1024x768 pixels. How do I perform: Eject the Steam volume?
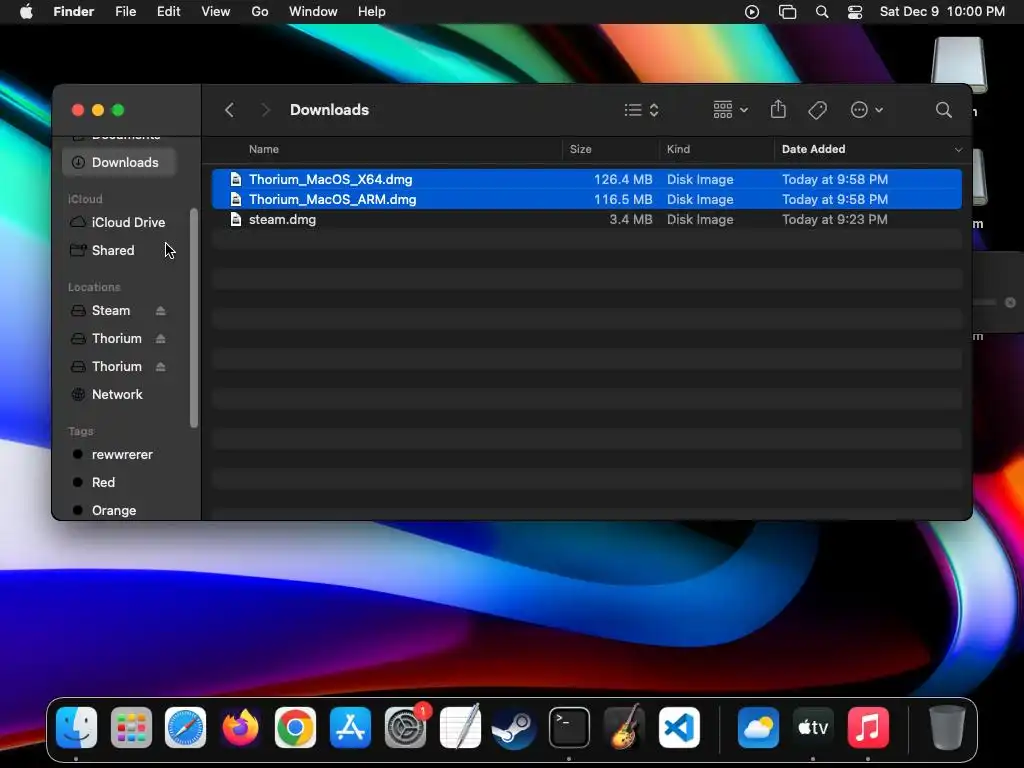[x=161, y=311]
